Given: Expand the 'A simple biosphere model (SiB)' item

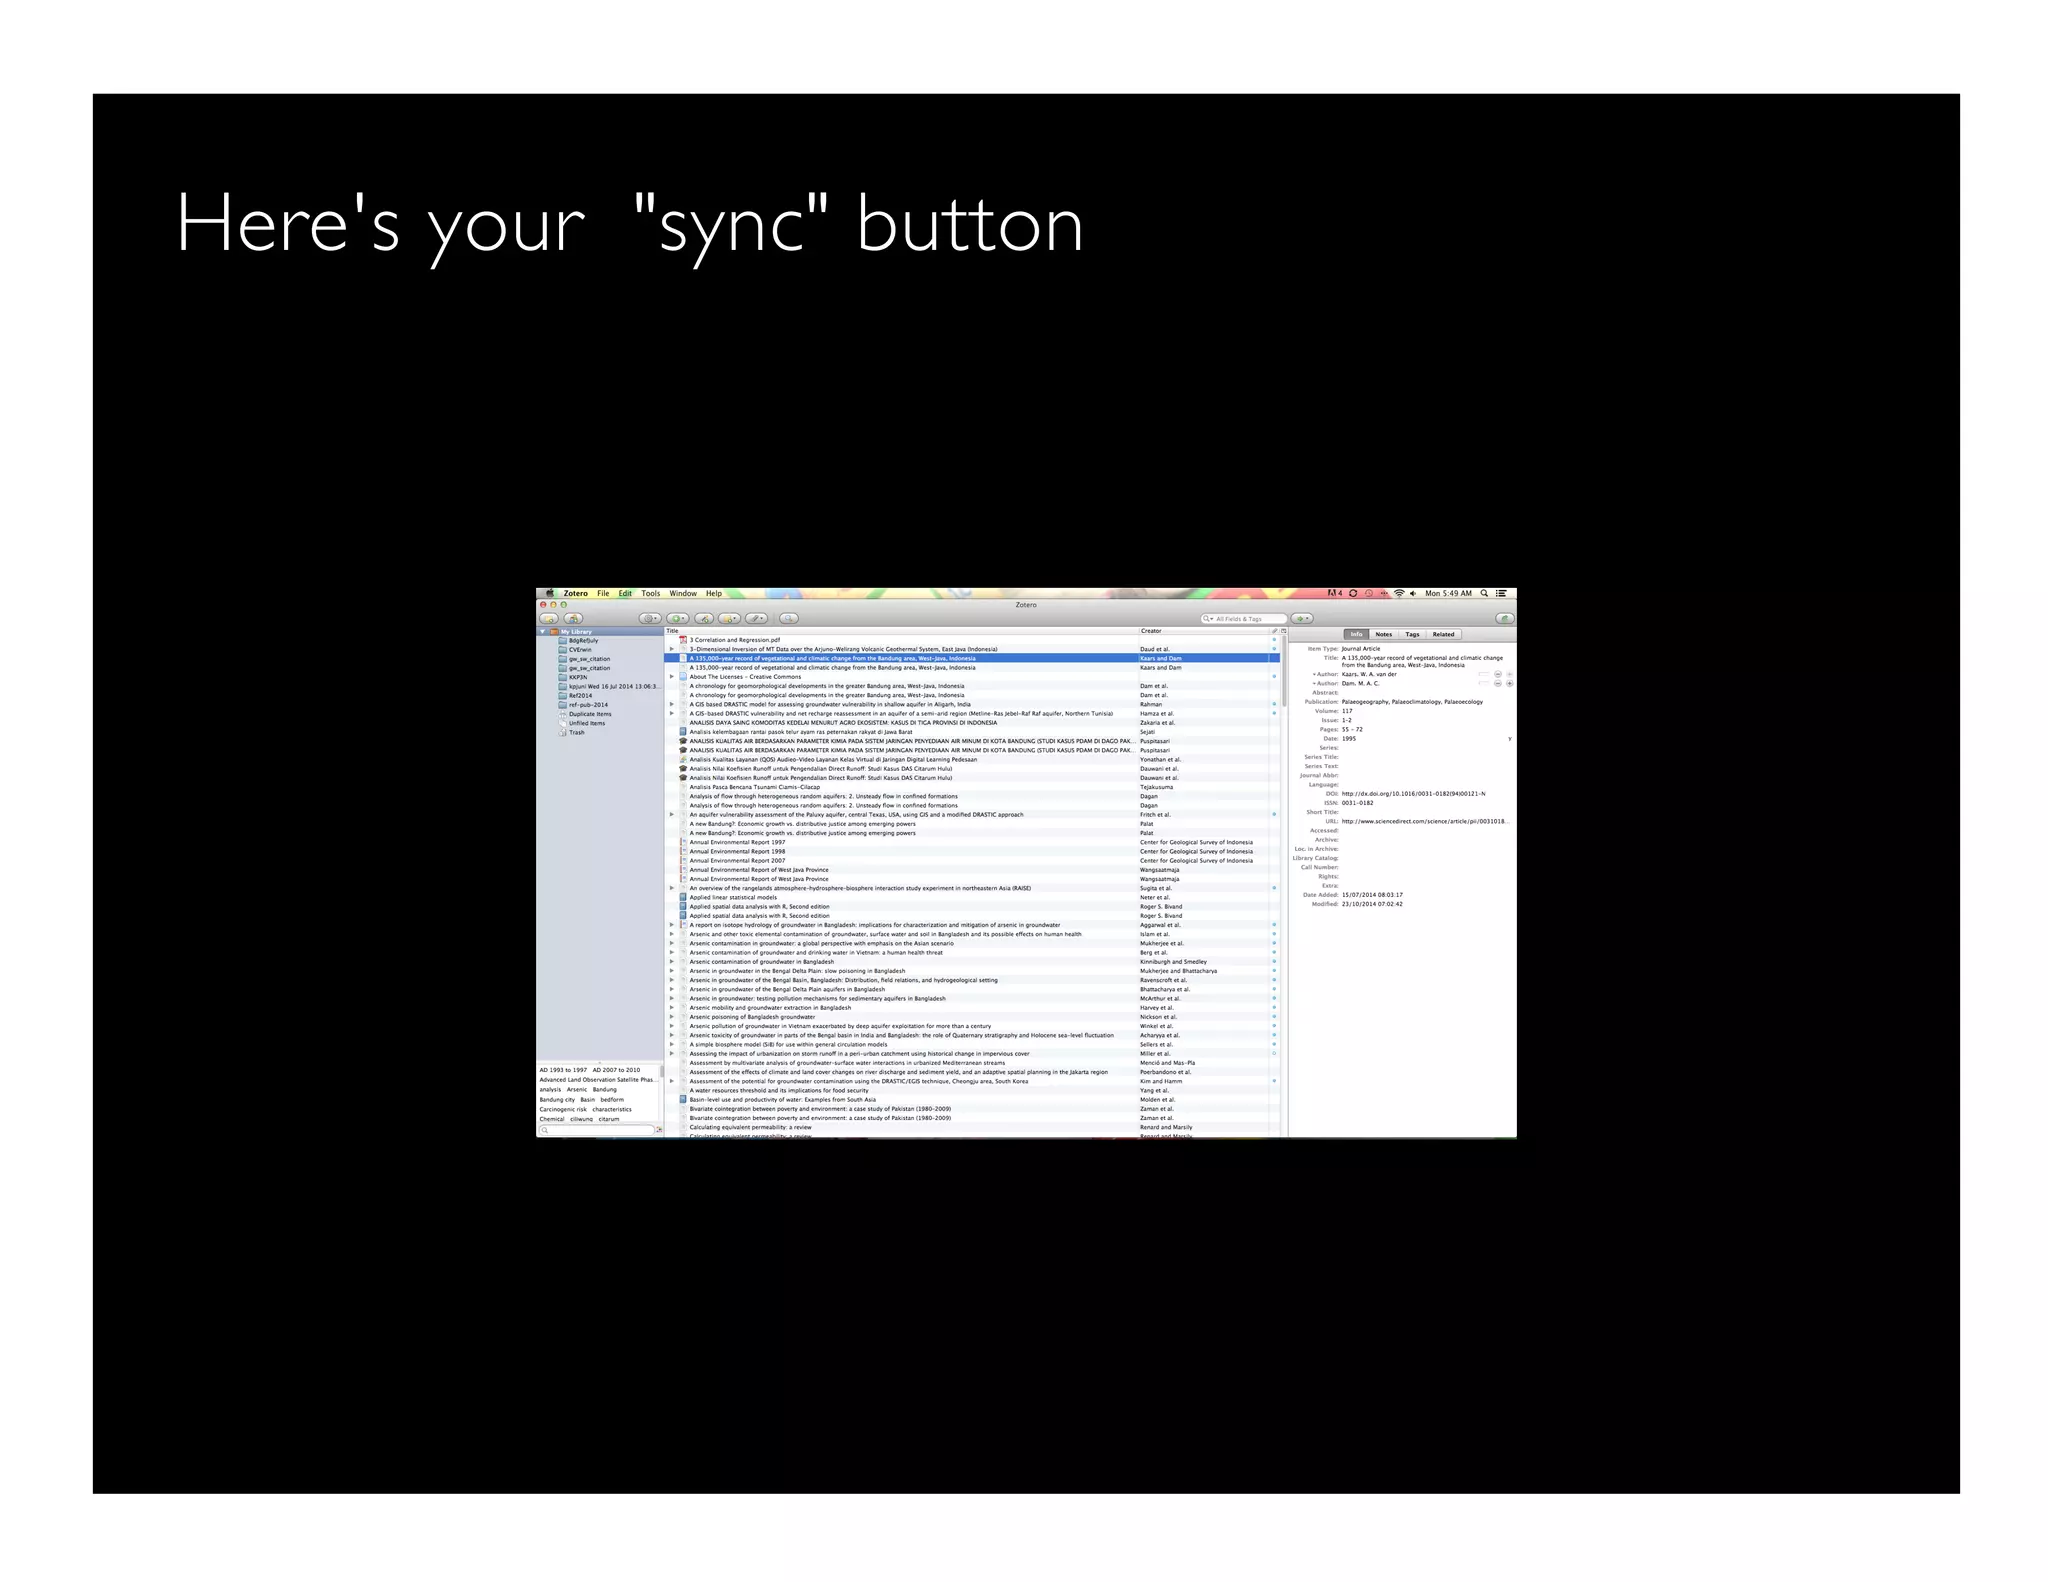Looking at the screenshot, I should [672, 1044].
